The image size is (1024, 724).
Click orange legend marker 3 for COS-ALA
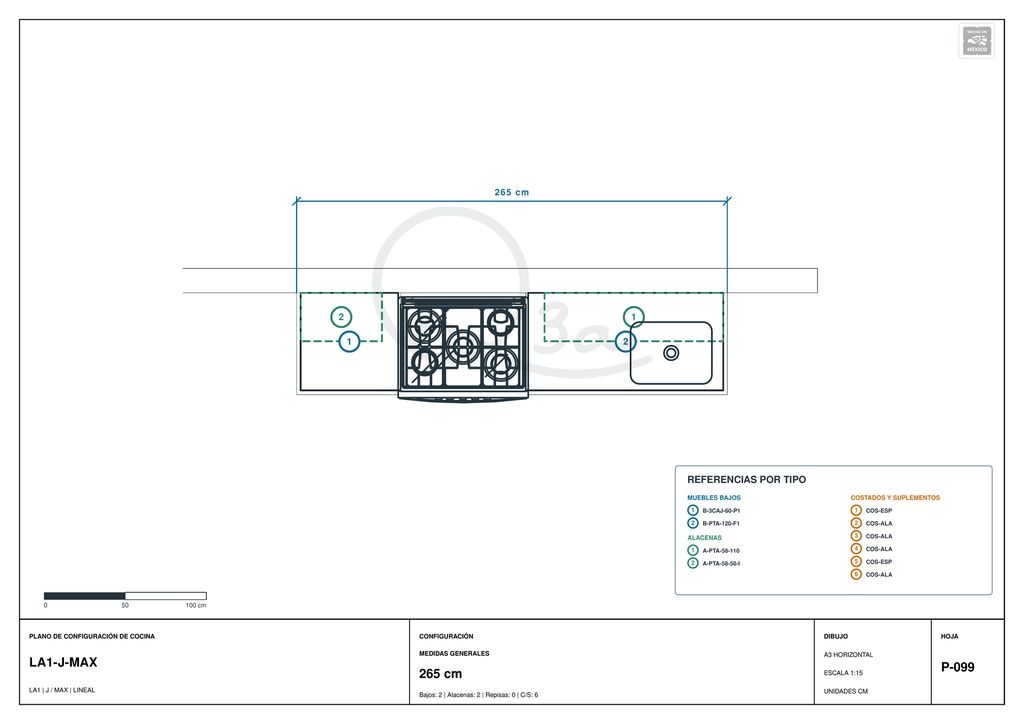pyautogui.click(x=856, y=536)
